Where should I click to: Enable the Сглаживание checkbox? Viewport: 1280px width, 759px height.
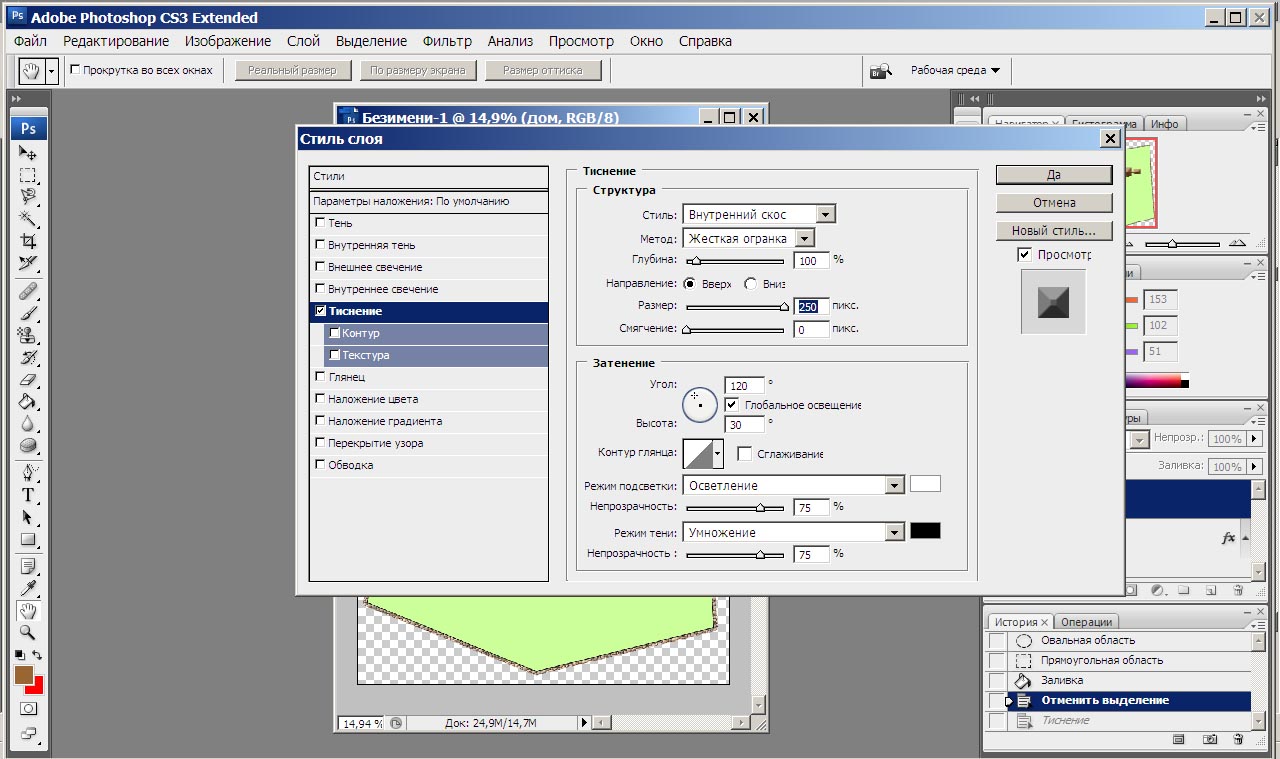coord(744,454)
